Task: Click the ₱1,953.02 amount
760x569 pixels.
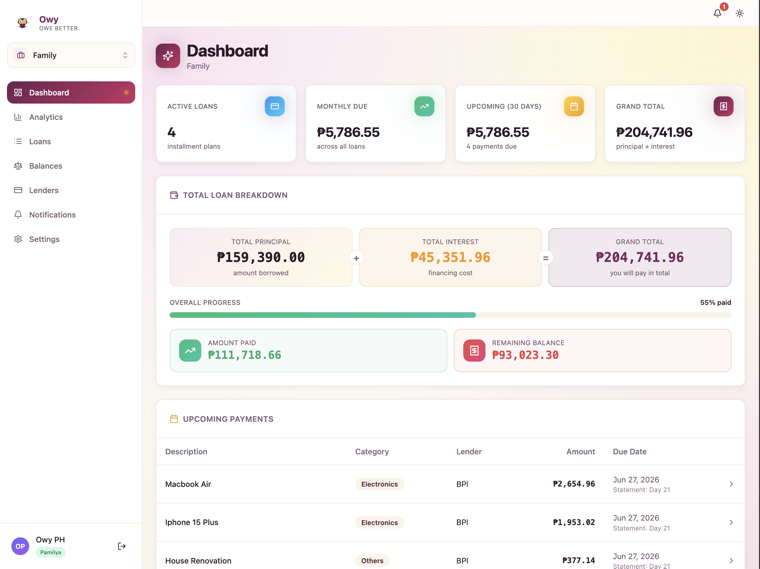Action: point(574,522)
